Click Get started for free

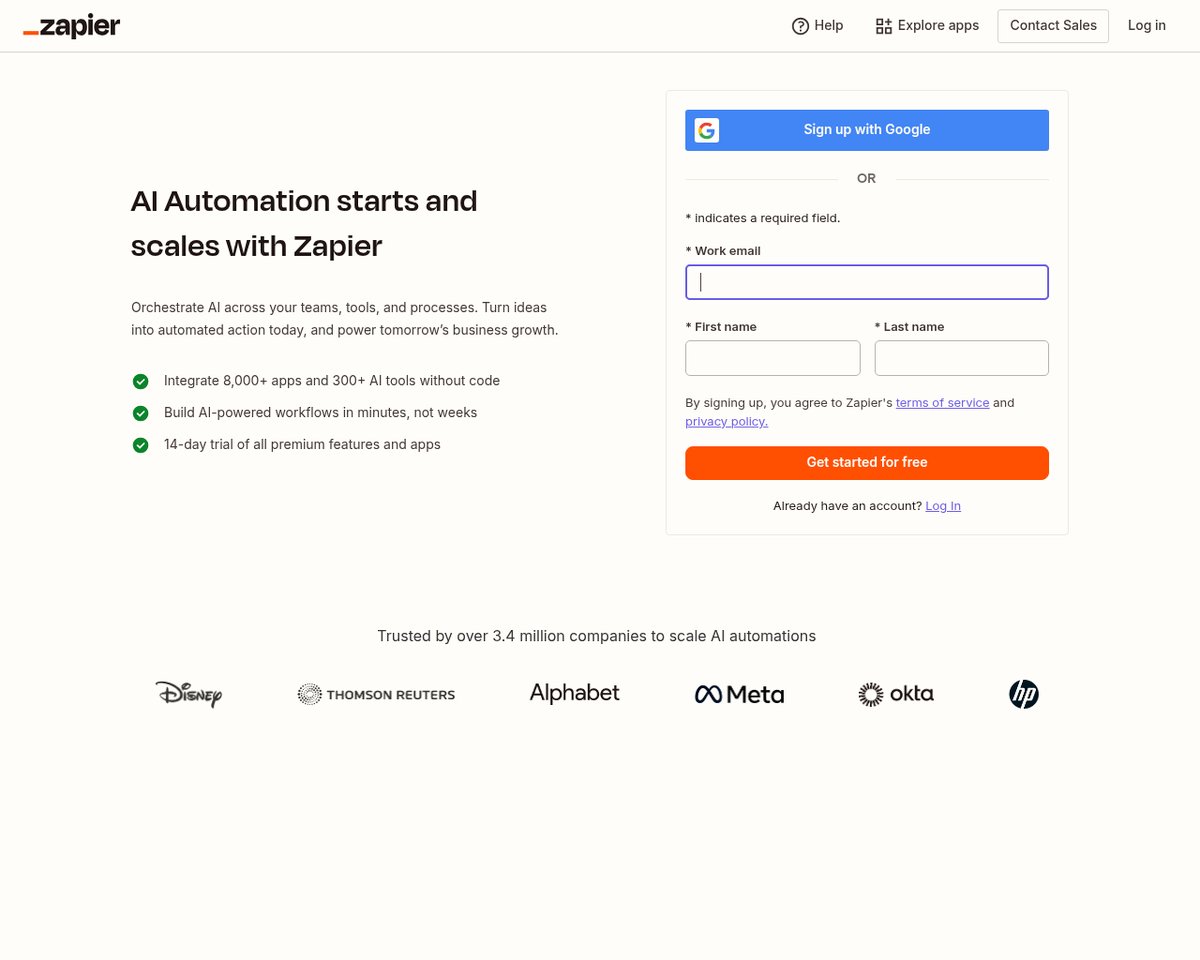[x=867, y=463]
